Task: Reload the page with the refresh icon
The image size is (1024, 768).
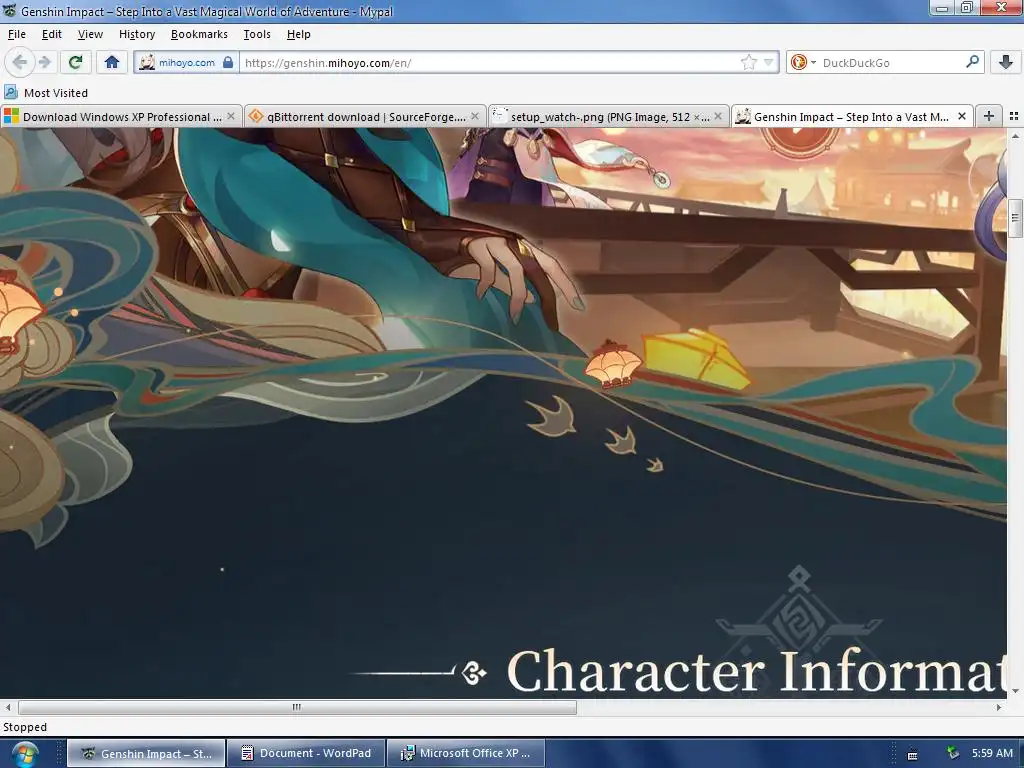Action: (76, 62)
